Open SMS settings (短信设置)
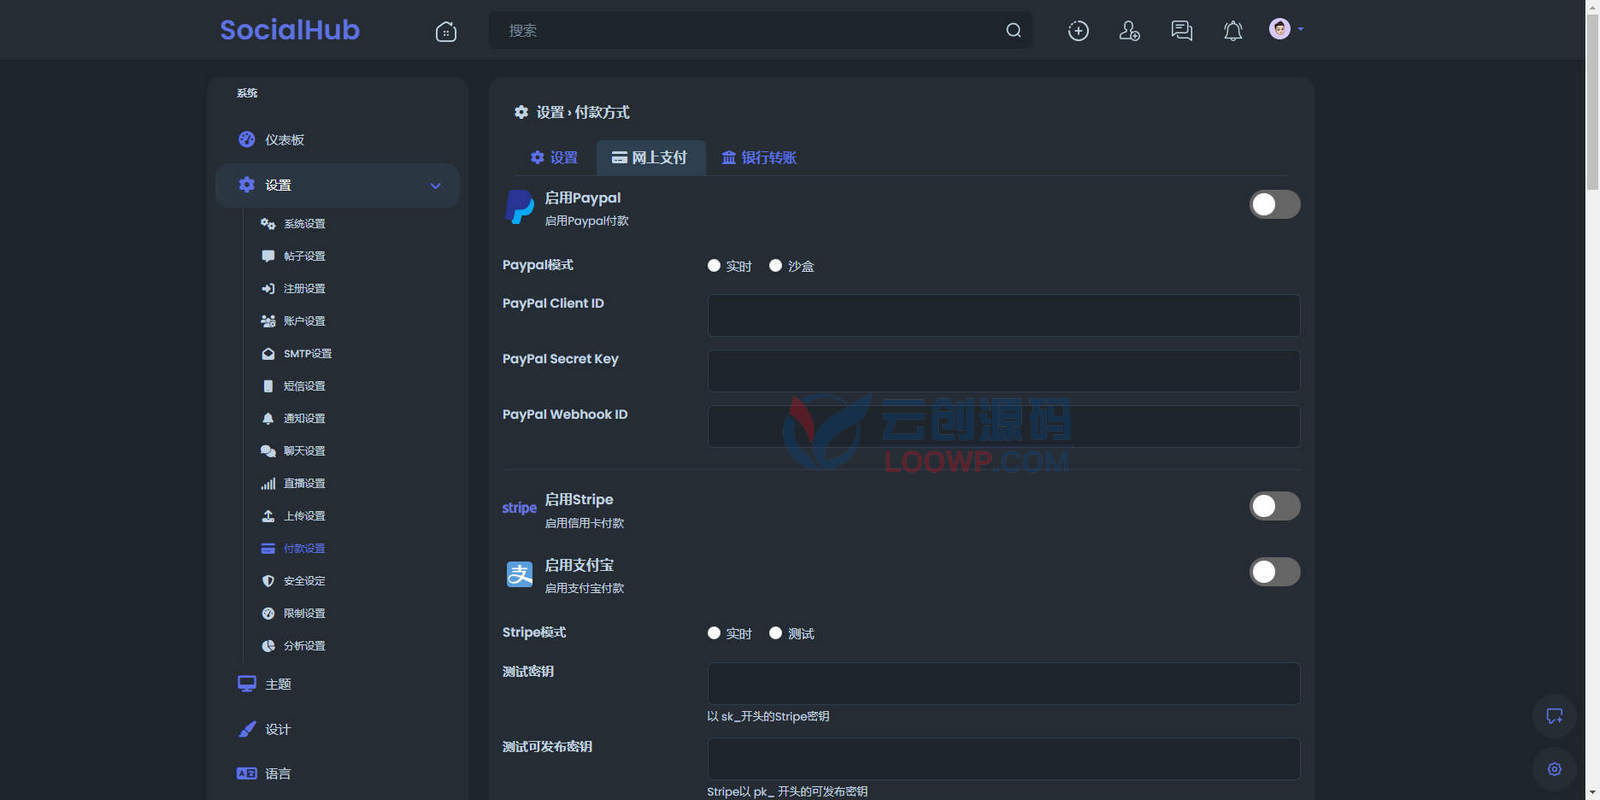Viewport: 1600px width, 800px height. click(304, 386)
